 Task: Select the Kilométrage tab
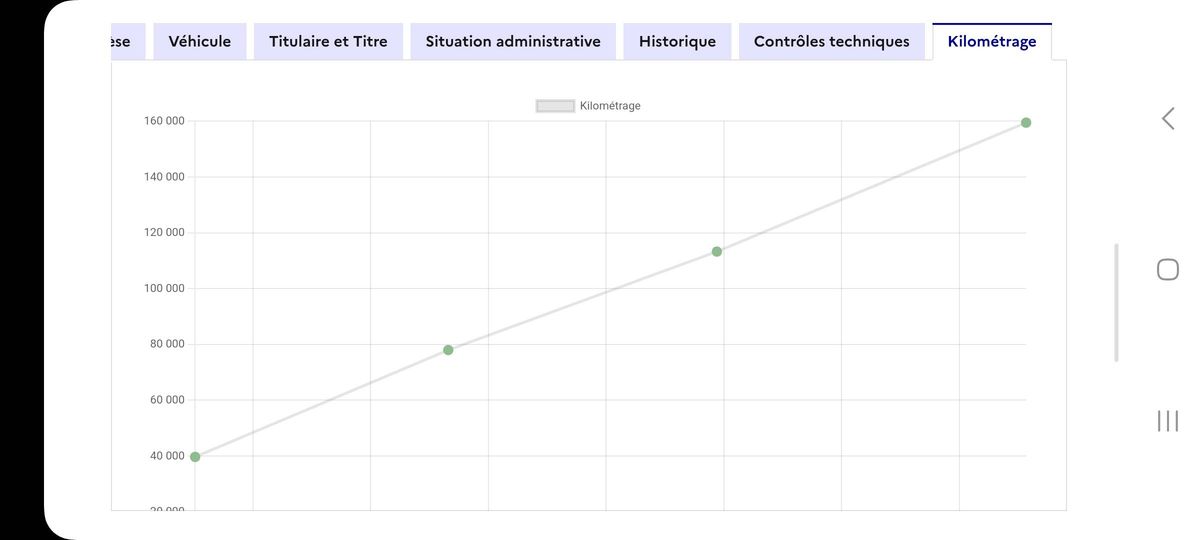coord(992,42)
